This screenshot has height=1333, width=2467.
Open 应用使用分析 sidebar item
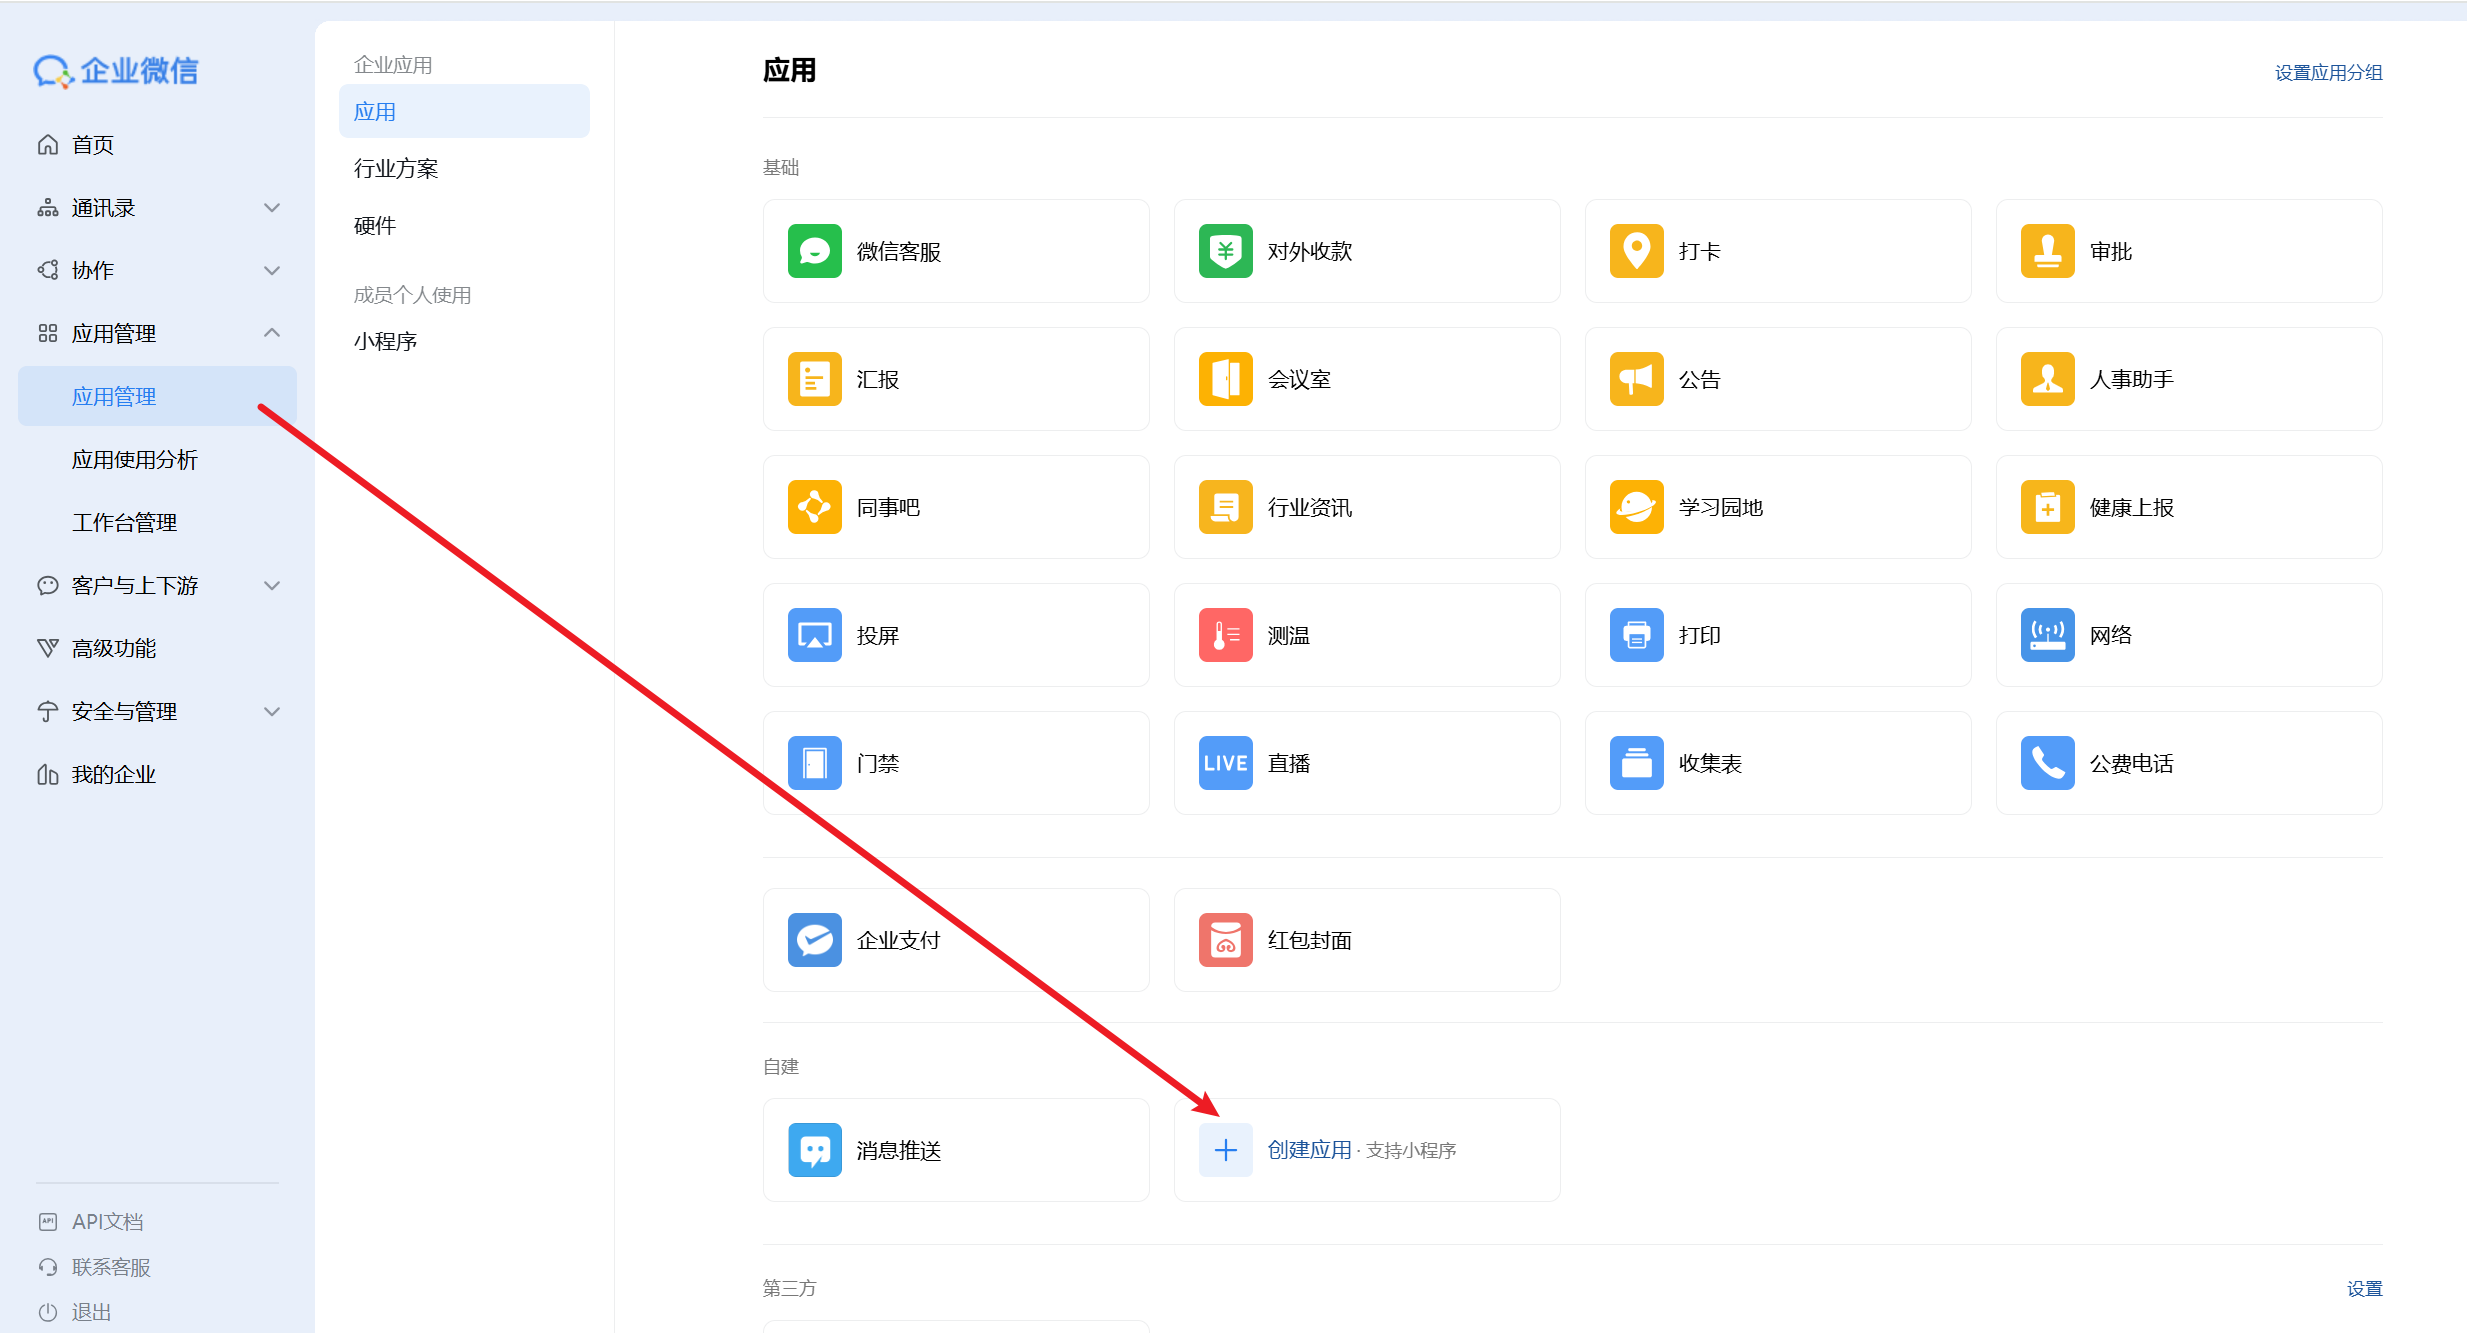pyautogui.click(x=135, y=460)
